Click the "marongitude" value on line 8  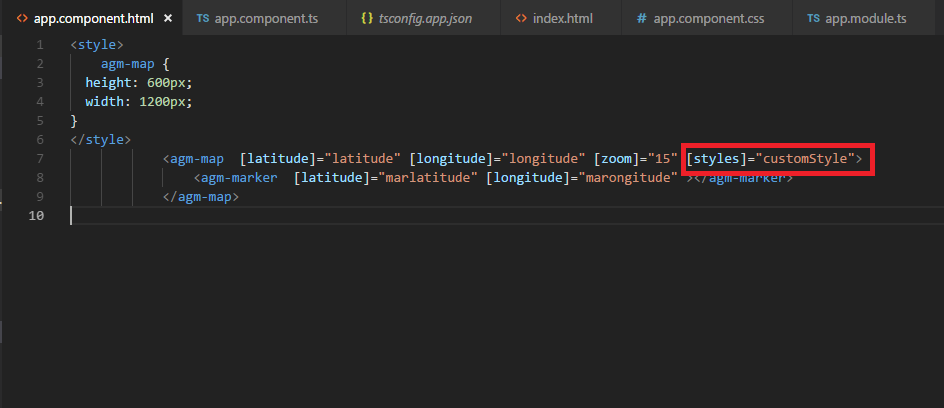(x=629, y=178)
